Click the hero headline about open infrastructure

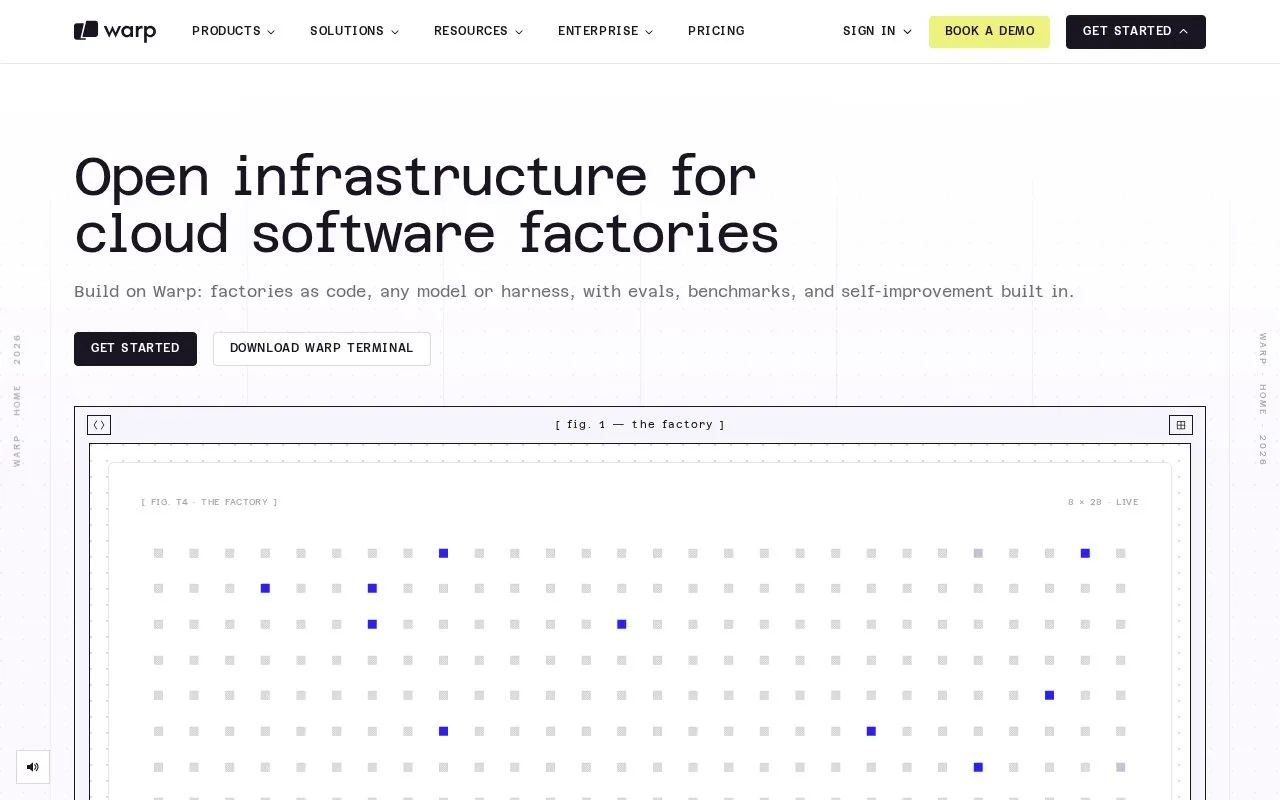click(426, 205)
